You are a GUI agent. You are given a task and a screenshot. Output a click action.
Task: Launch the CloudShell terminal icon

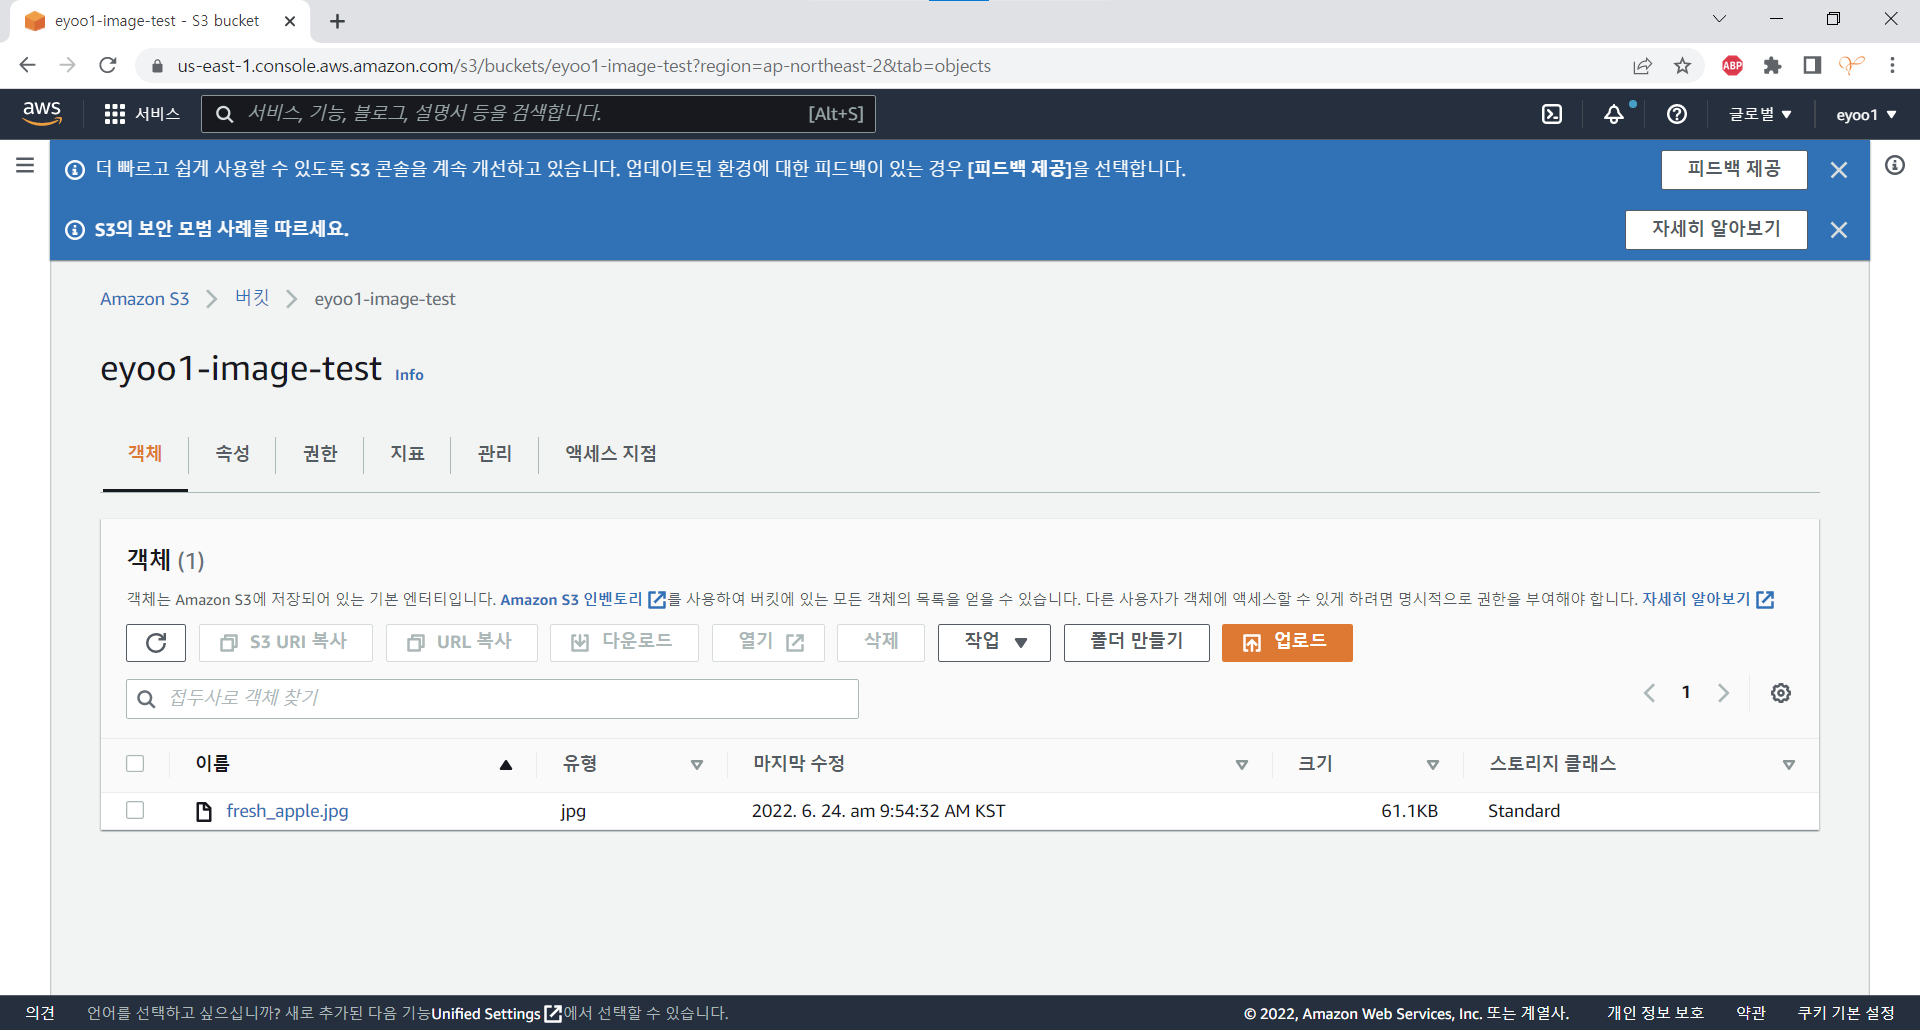1552,114
